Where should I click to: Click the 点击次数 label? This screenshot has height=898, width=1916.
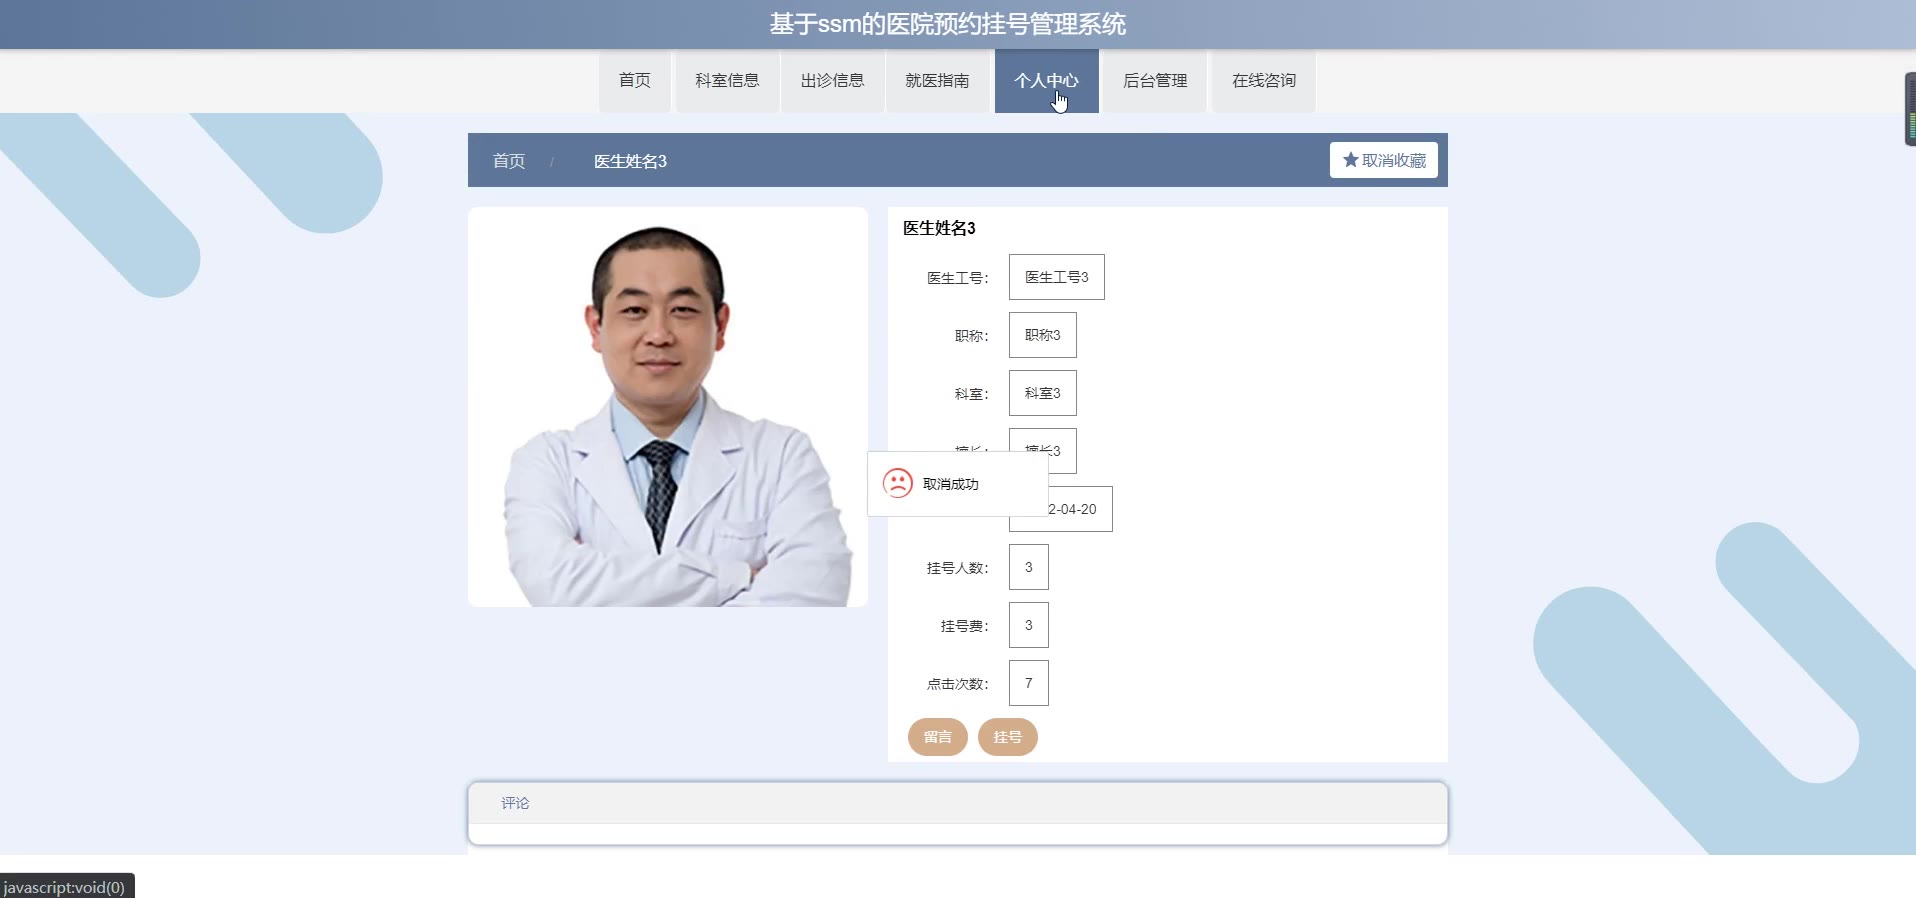(957, 684)
